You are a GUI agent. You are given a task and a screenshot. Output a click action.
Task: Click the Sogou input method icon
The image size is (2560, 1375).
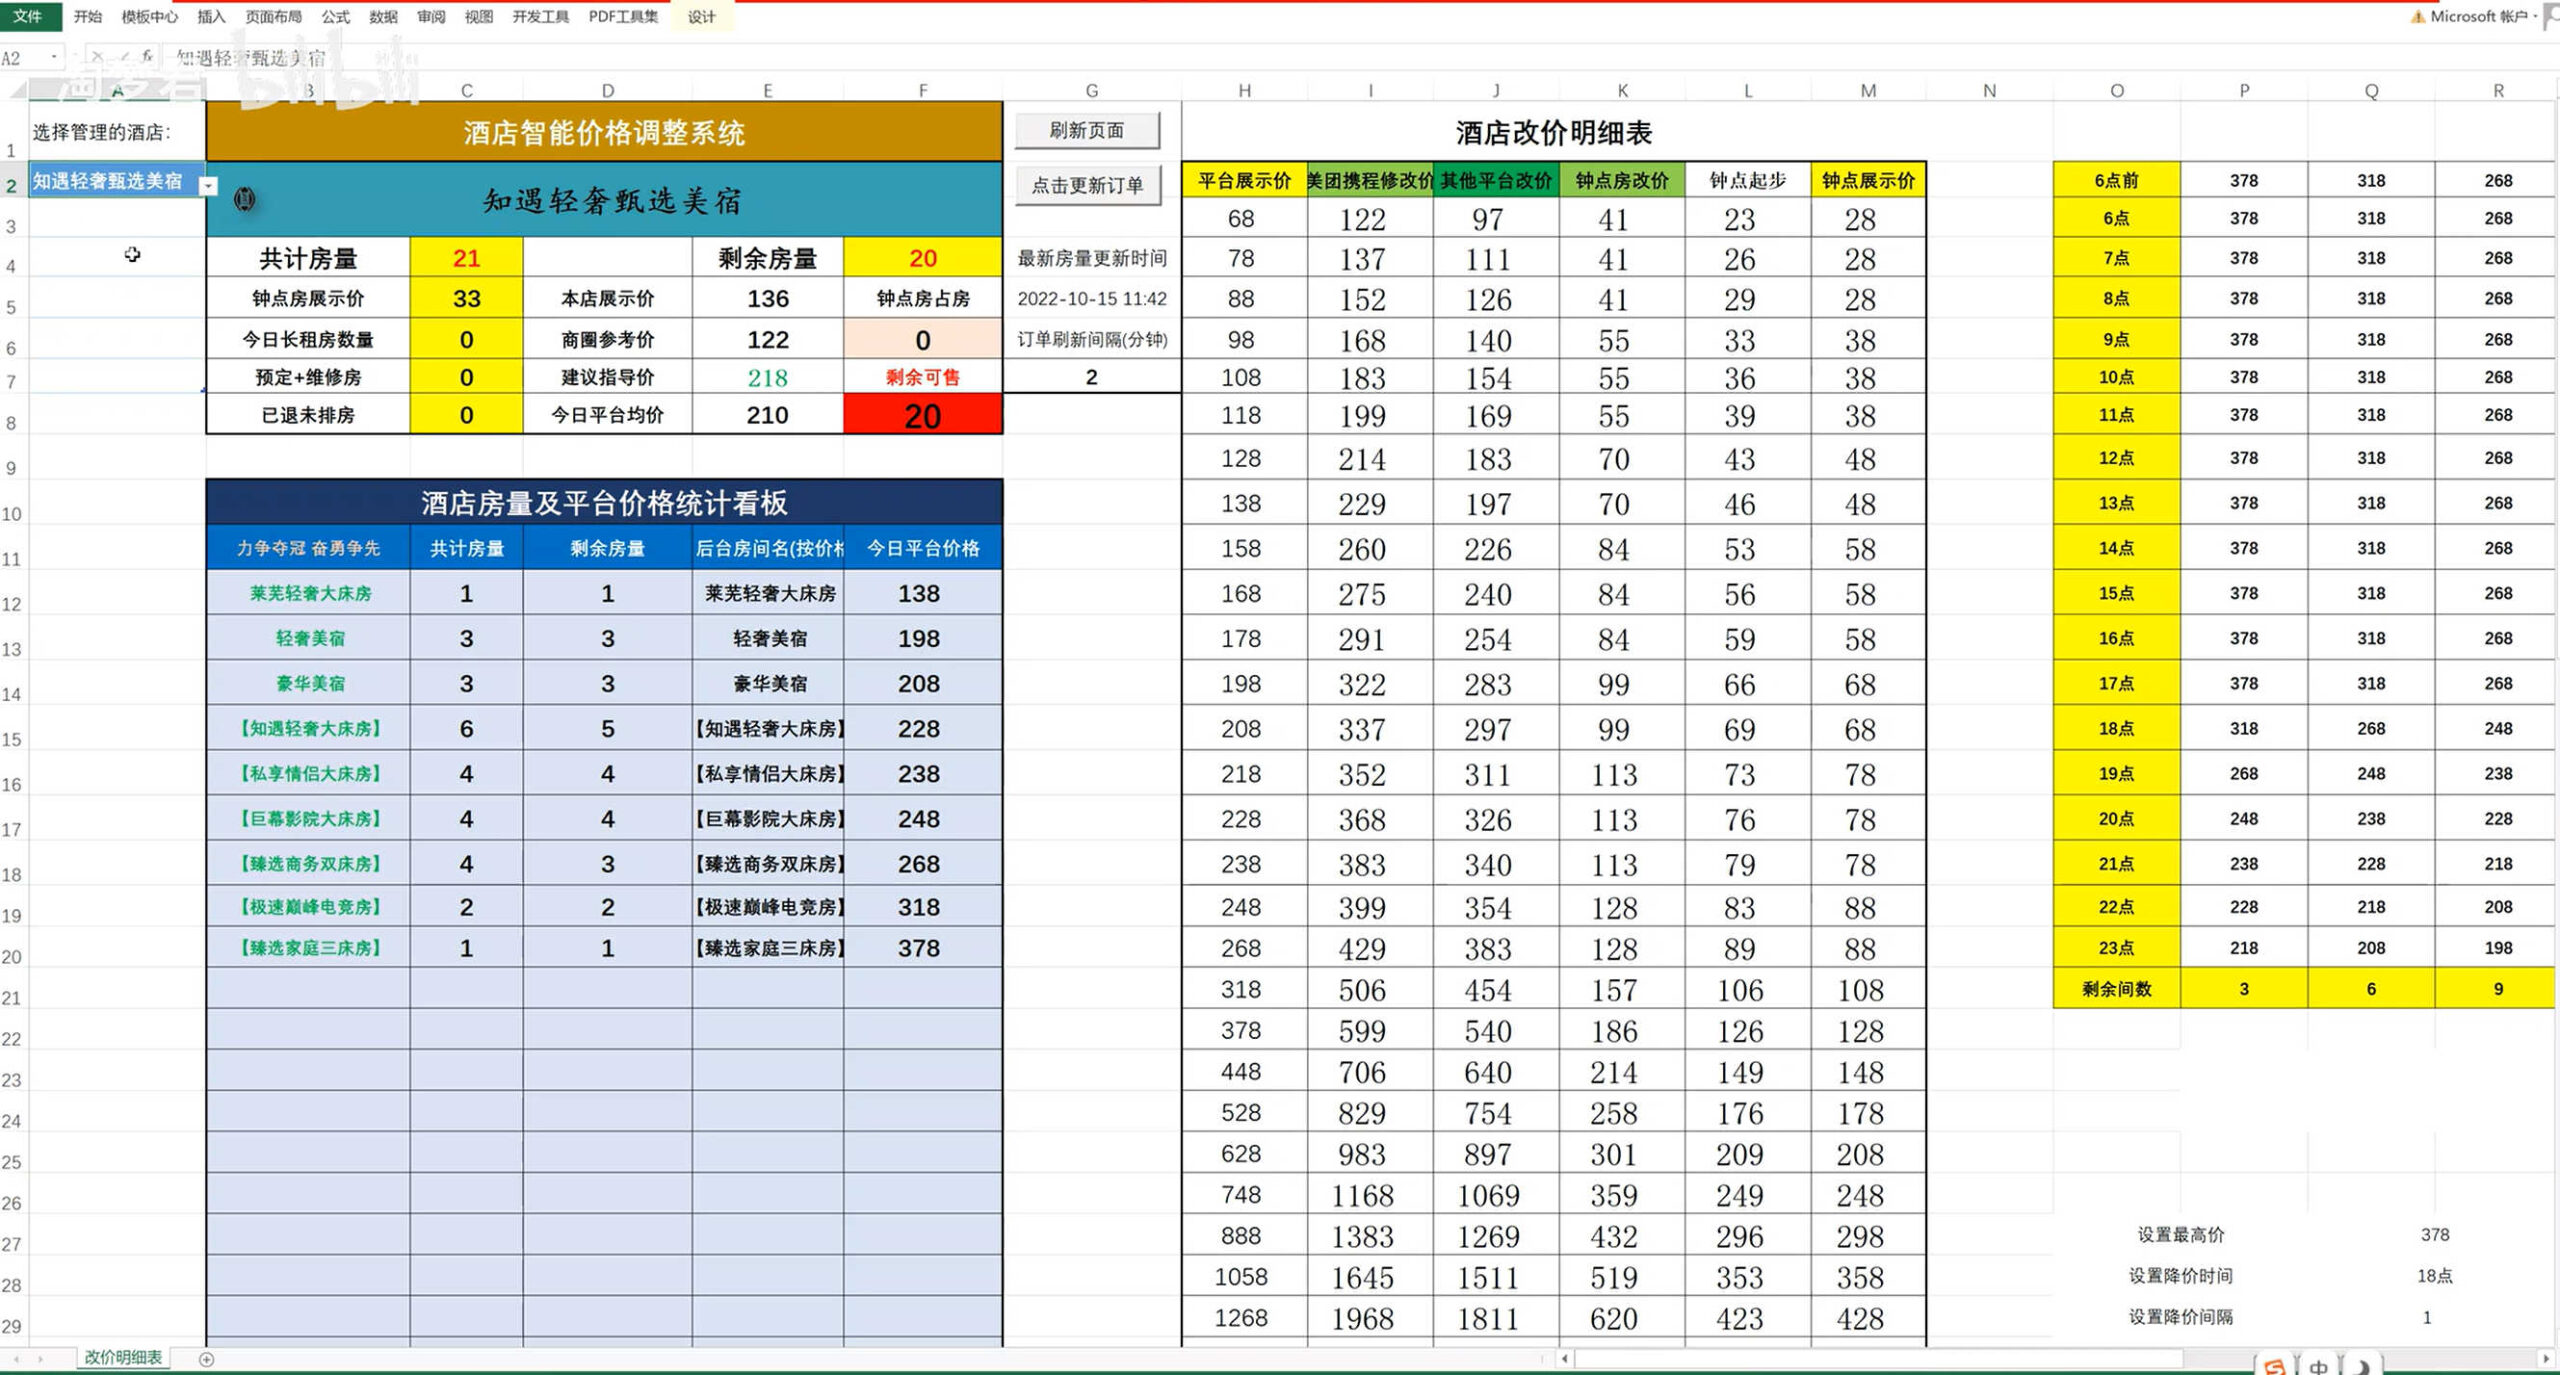[2275, 1366]
